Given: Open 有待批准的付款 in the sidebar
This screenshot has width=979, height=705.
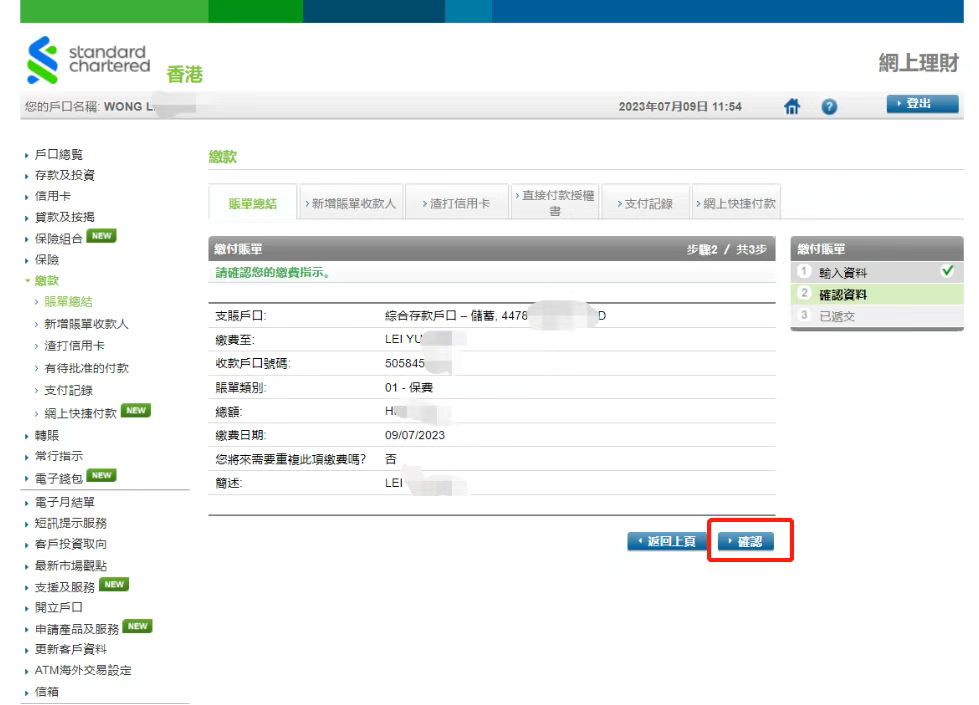Looking at the screenshot, I should coord(86,368).
